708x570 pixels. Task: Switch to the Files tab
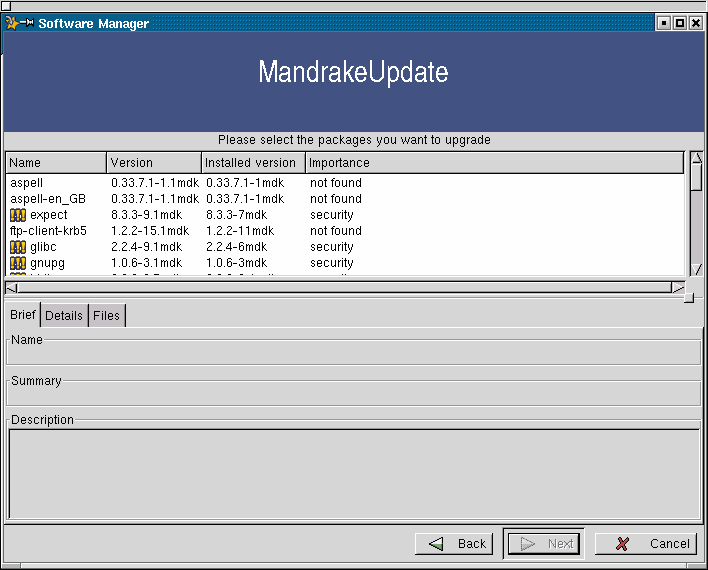(x=106, y=316)
